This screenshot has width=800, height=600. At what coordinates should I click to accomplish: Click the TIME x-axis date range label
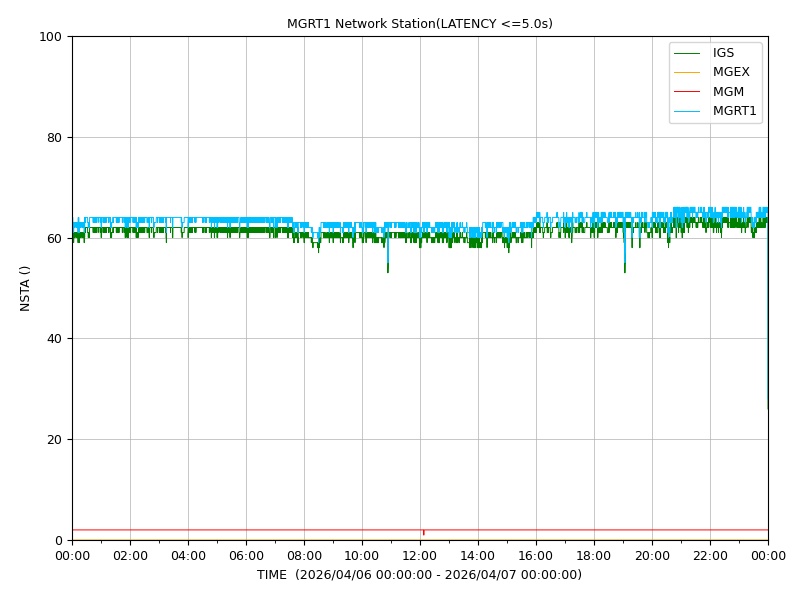(x=419, y=575)
